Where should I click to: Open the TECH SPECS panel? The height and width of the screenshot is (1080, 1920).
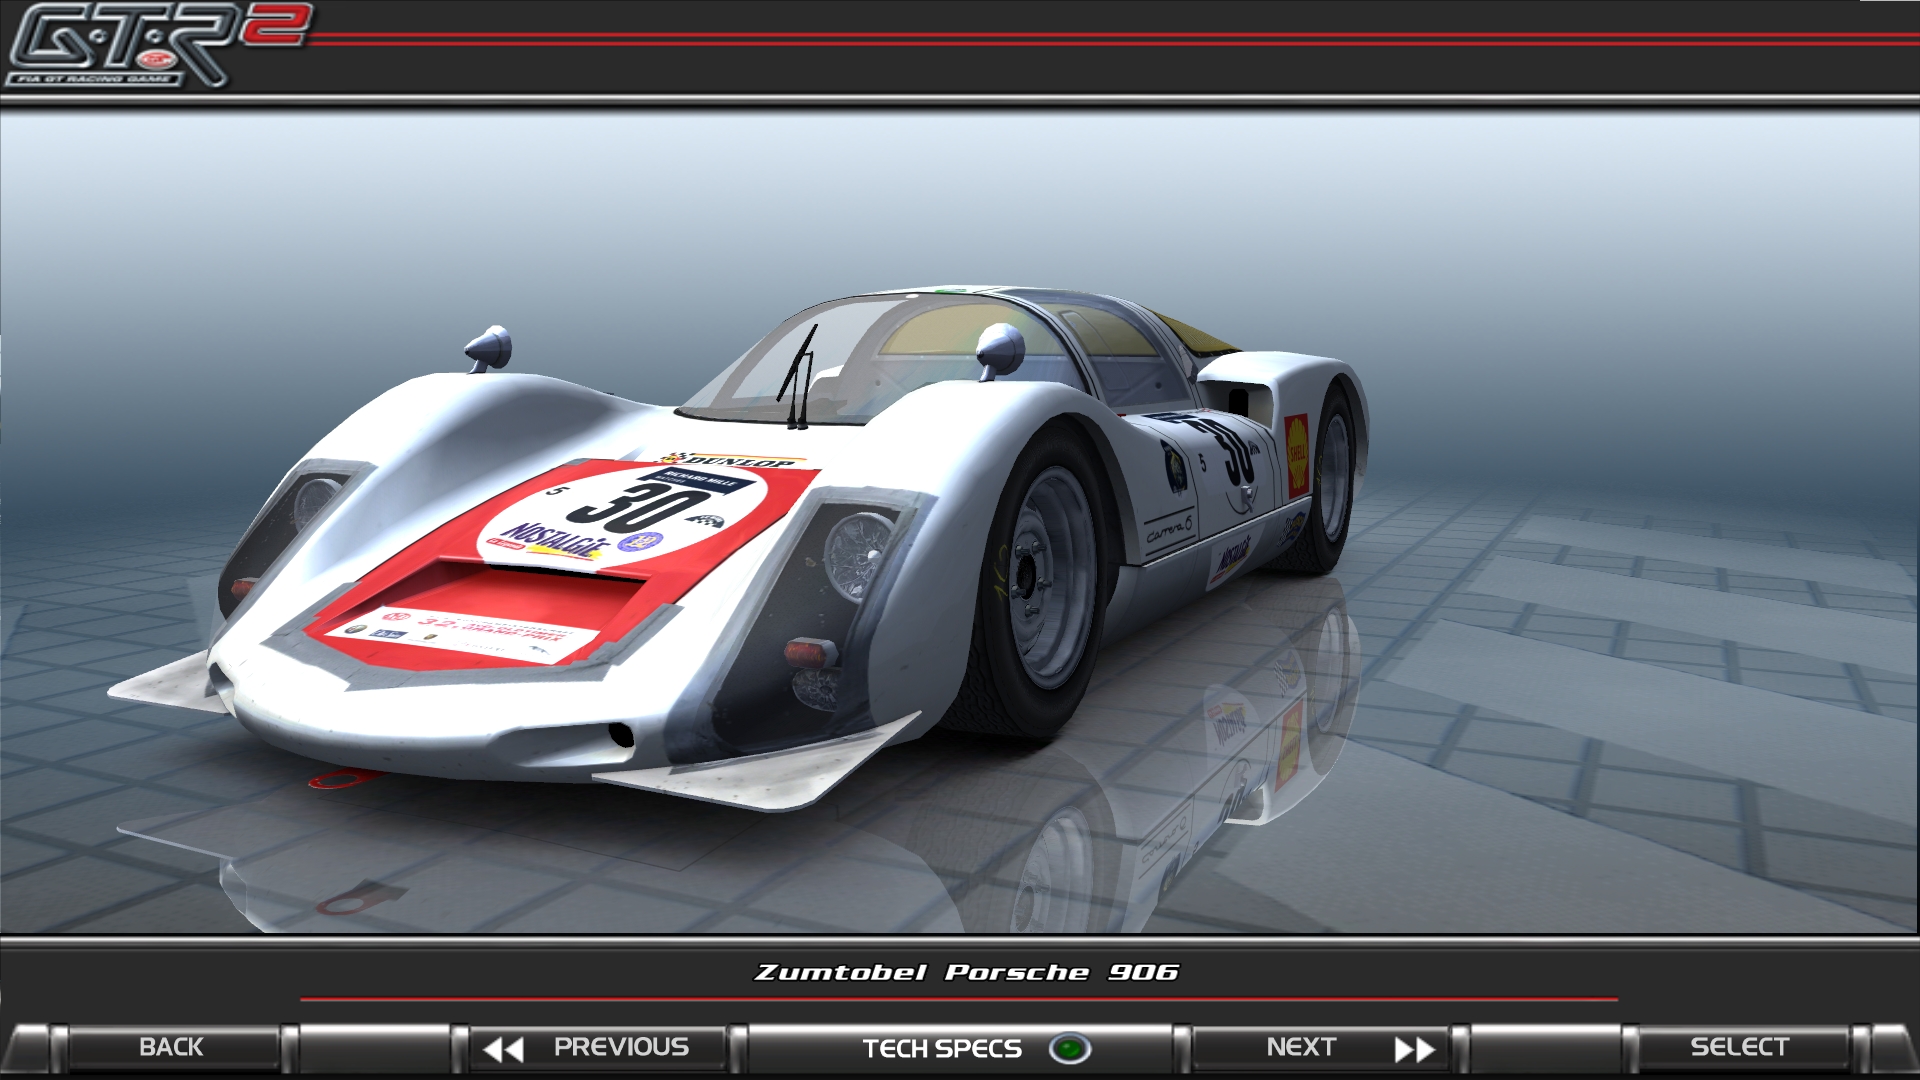(960, 1048)
